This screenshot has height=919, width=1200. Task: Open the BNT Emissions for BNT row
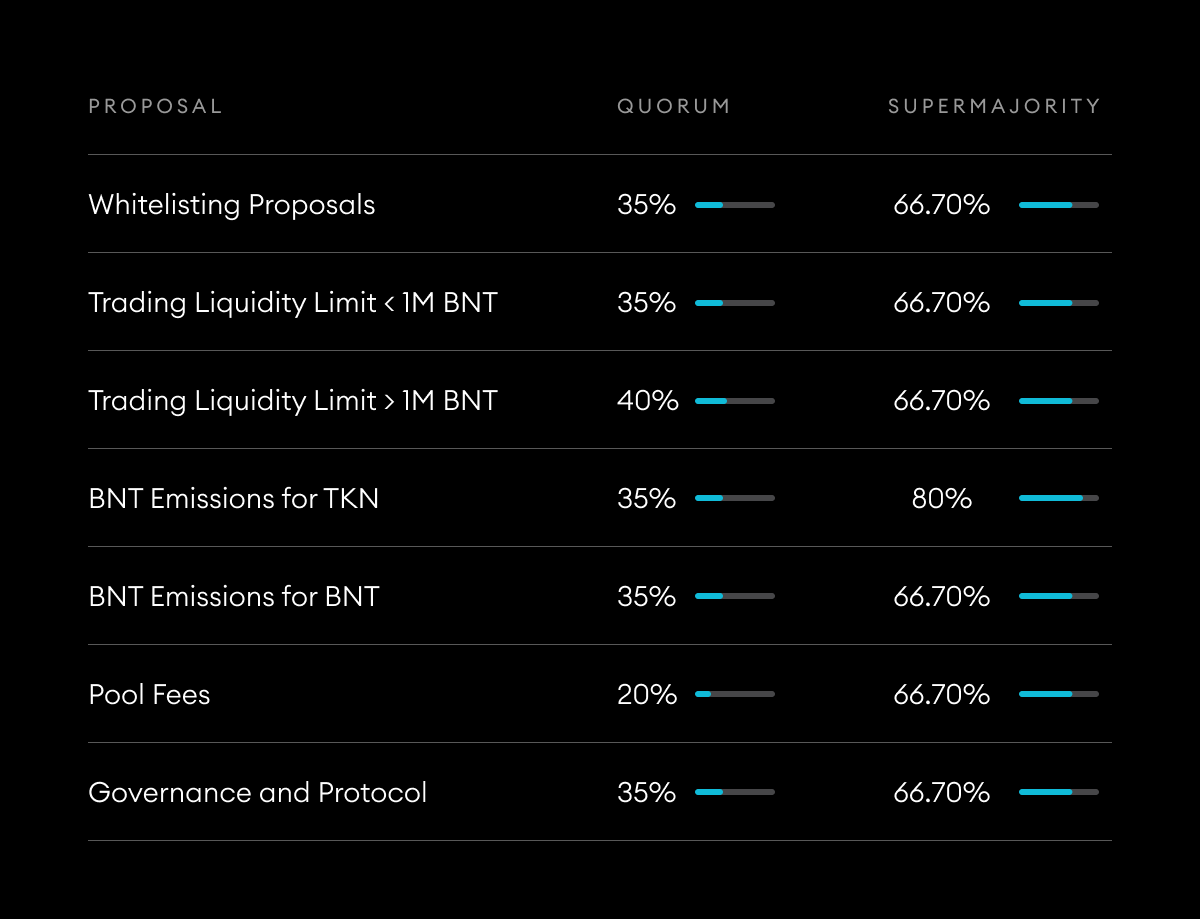tap(234, 597)
